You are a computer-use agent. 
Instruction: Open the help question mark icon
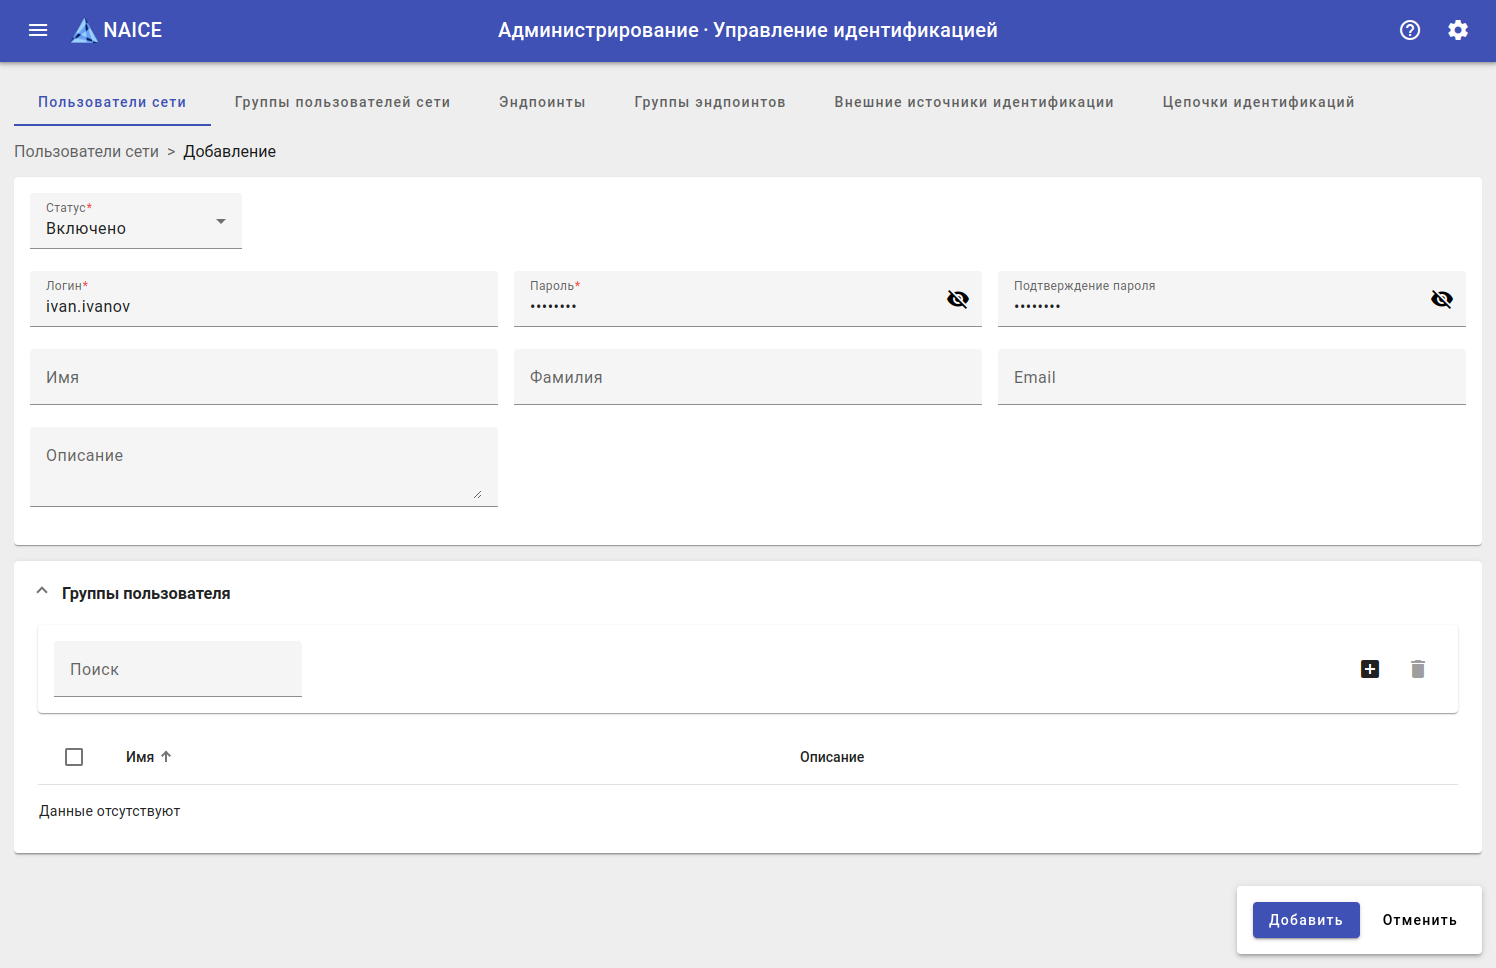[1410, 30]
